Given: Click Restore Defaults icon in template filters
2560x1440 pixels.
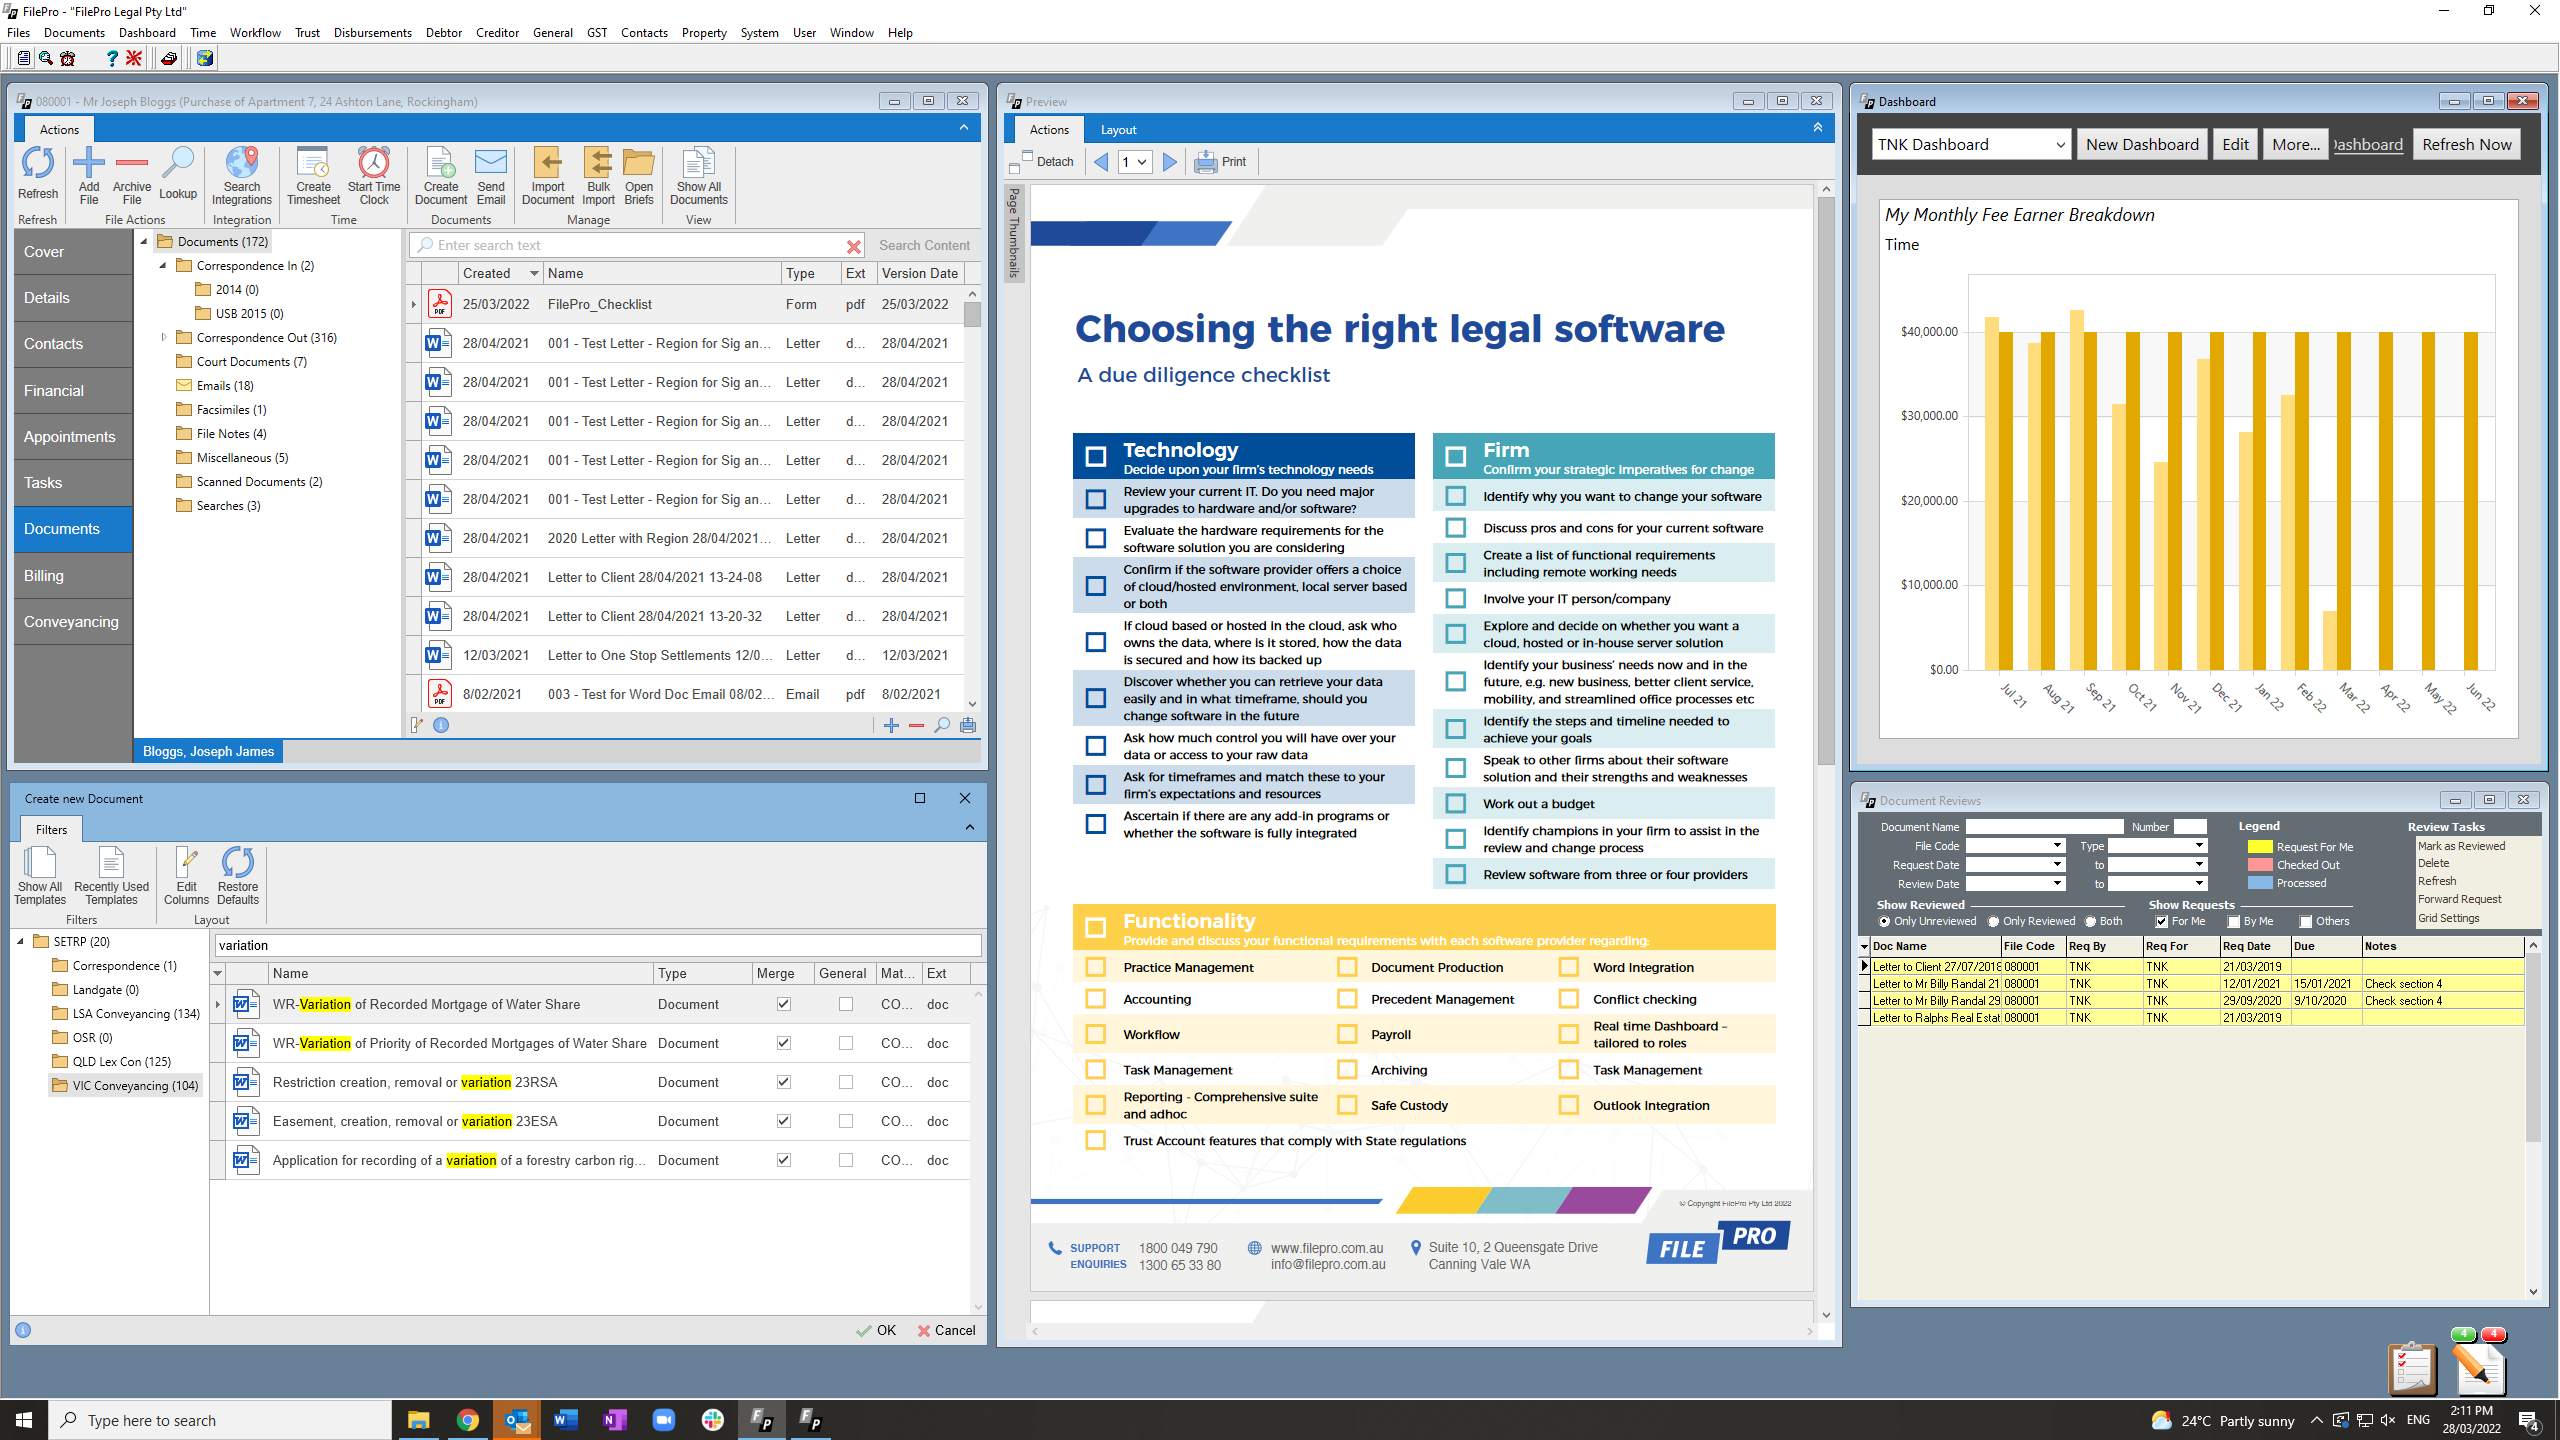Looking at the screenshot, I should click(x=238, y=863).
